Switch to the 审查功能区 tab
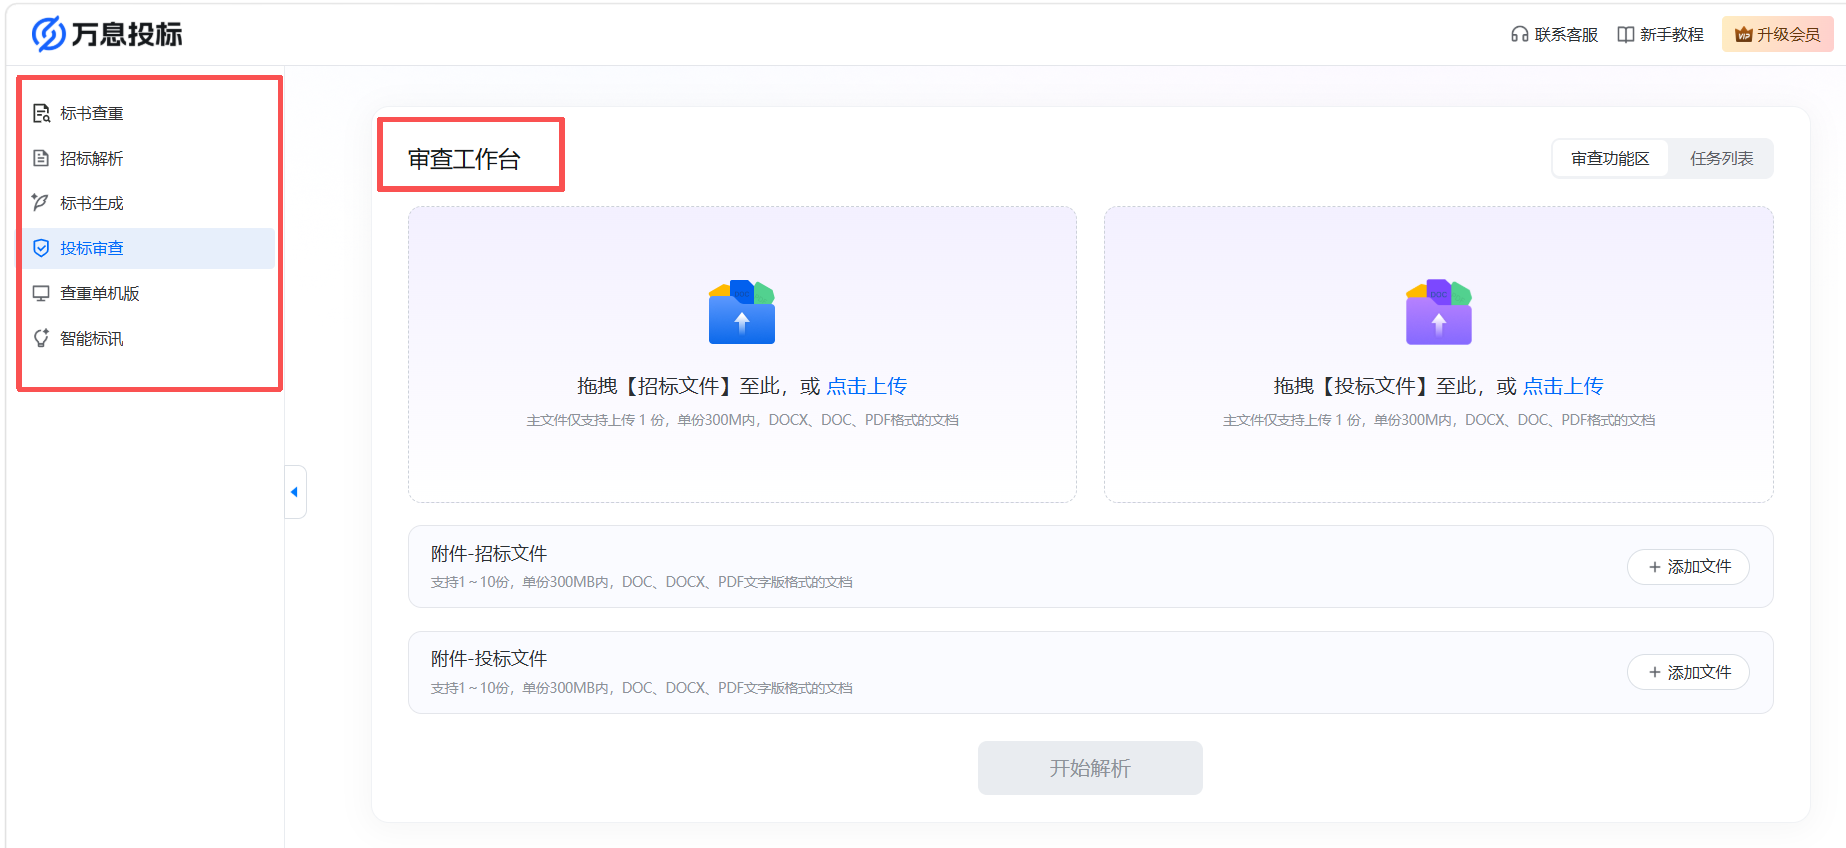This screenshot has height=848, width=1846. point(1610,158)
